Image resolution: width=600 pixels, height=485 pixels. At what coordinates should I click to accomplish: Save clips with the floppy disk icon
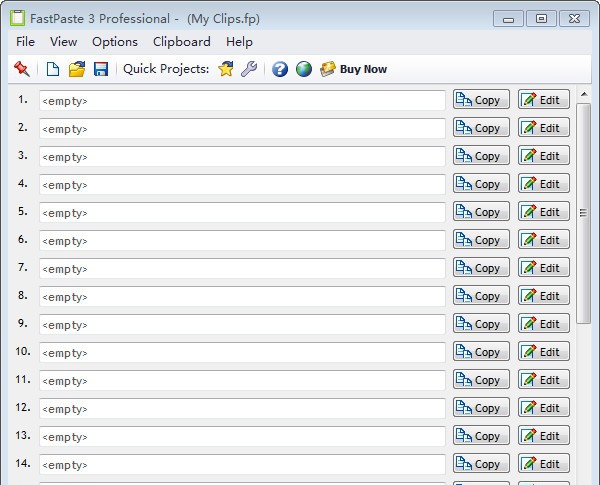(101, 69)
